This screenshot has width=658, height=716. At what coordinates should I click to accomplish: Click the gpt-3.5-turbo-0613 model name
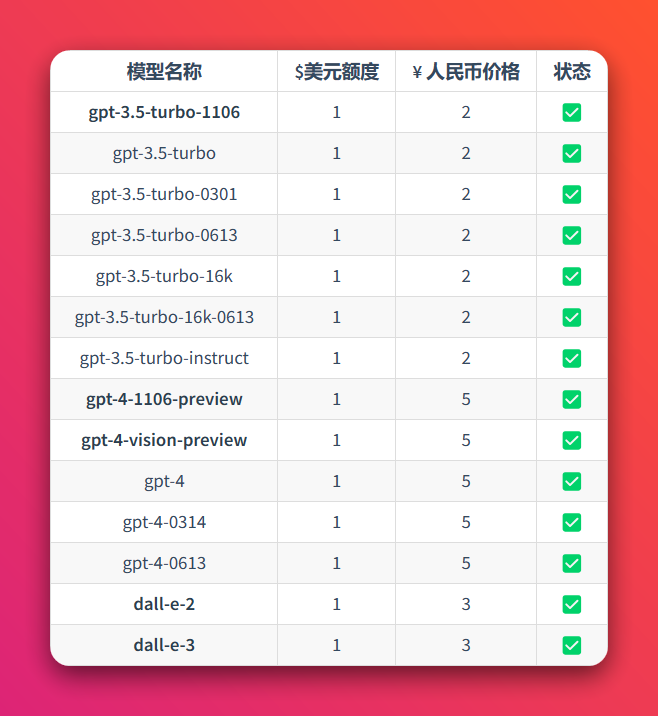click(x=164, y=236)
